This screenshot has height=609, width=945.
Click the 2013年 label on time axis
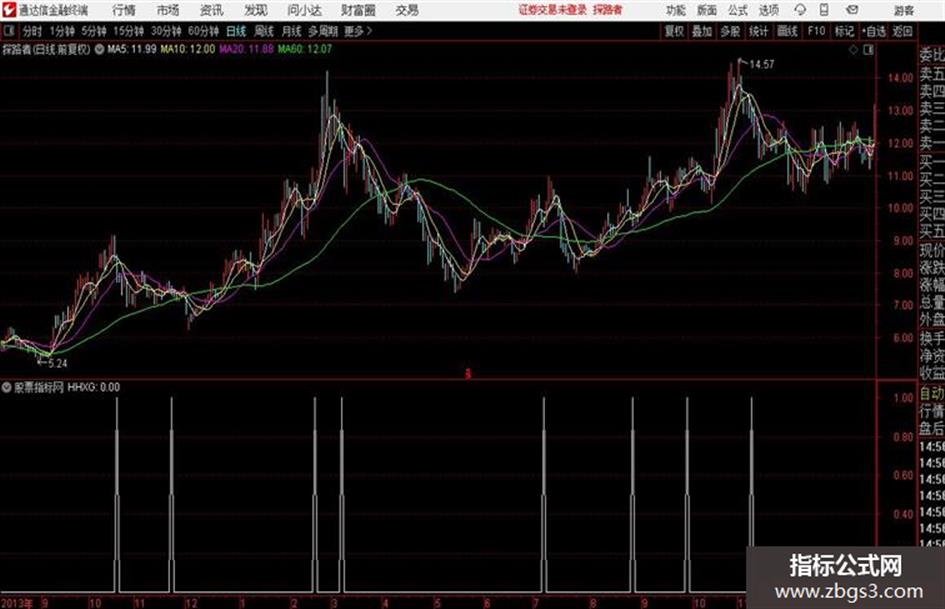click(x=17, y=603)
